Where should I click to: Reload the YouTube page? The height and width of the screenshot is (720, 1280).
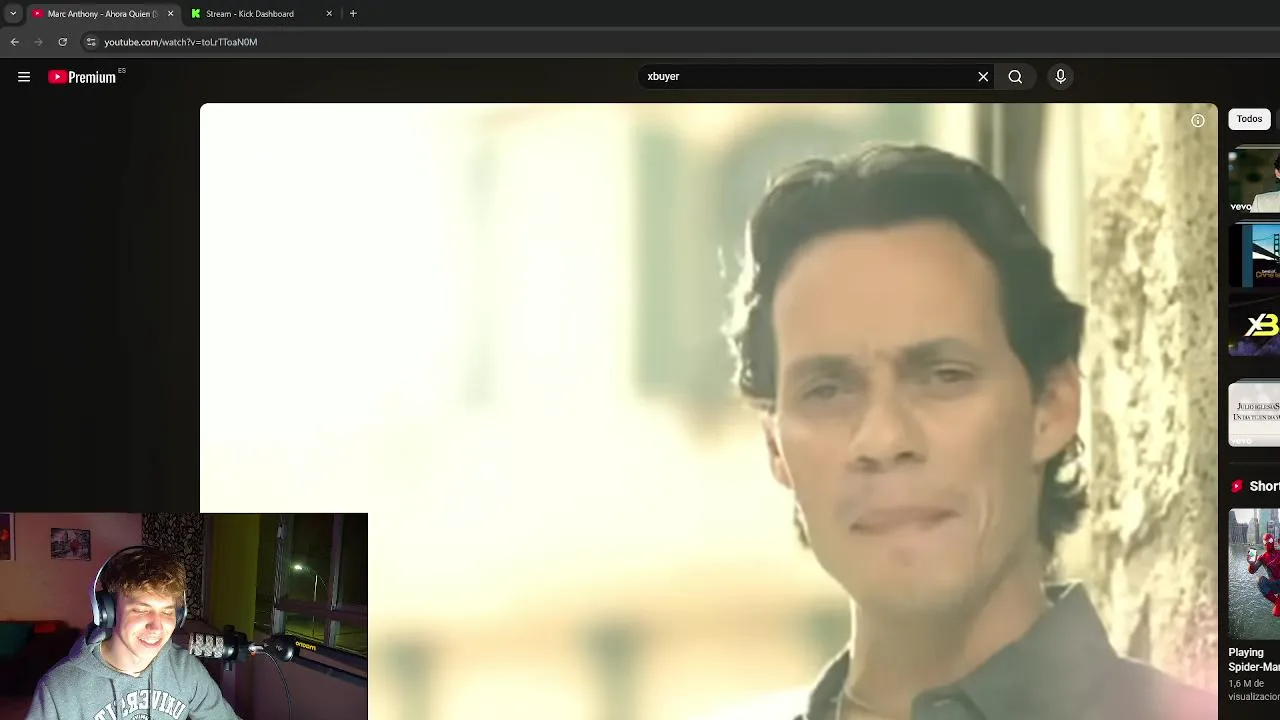click(63, 42)
